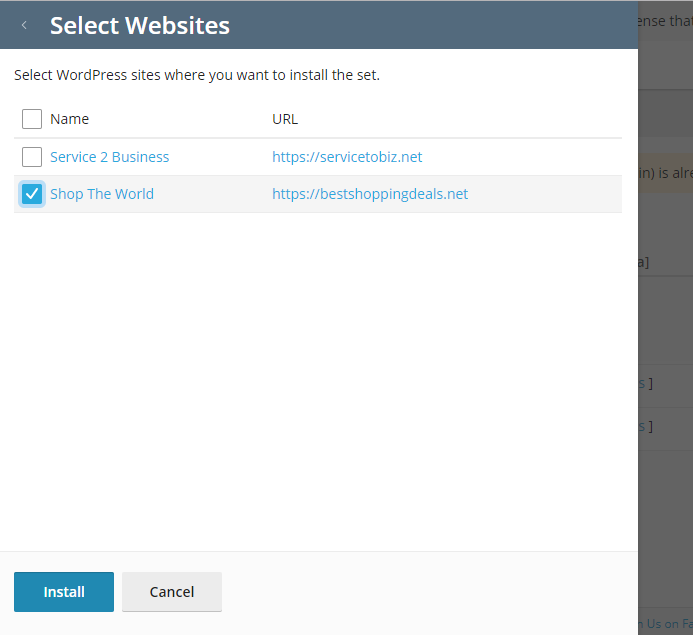
Task: Open the Service 2 Business site link
Action: [109, 157]
